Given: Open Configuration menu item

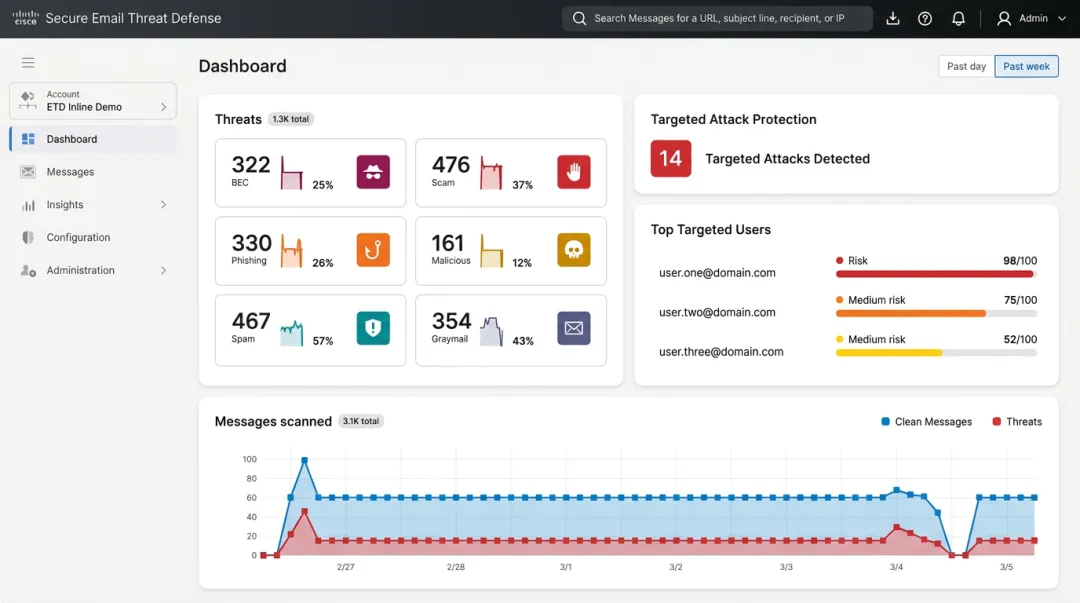Looking at the screenshot, I should pyautogui.click(x=93, y=237).
